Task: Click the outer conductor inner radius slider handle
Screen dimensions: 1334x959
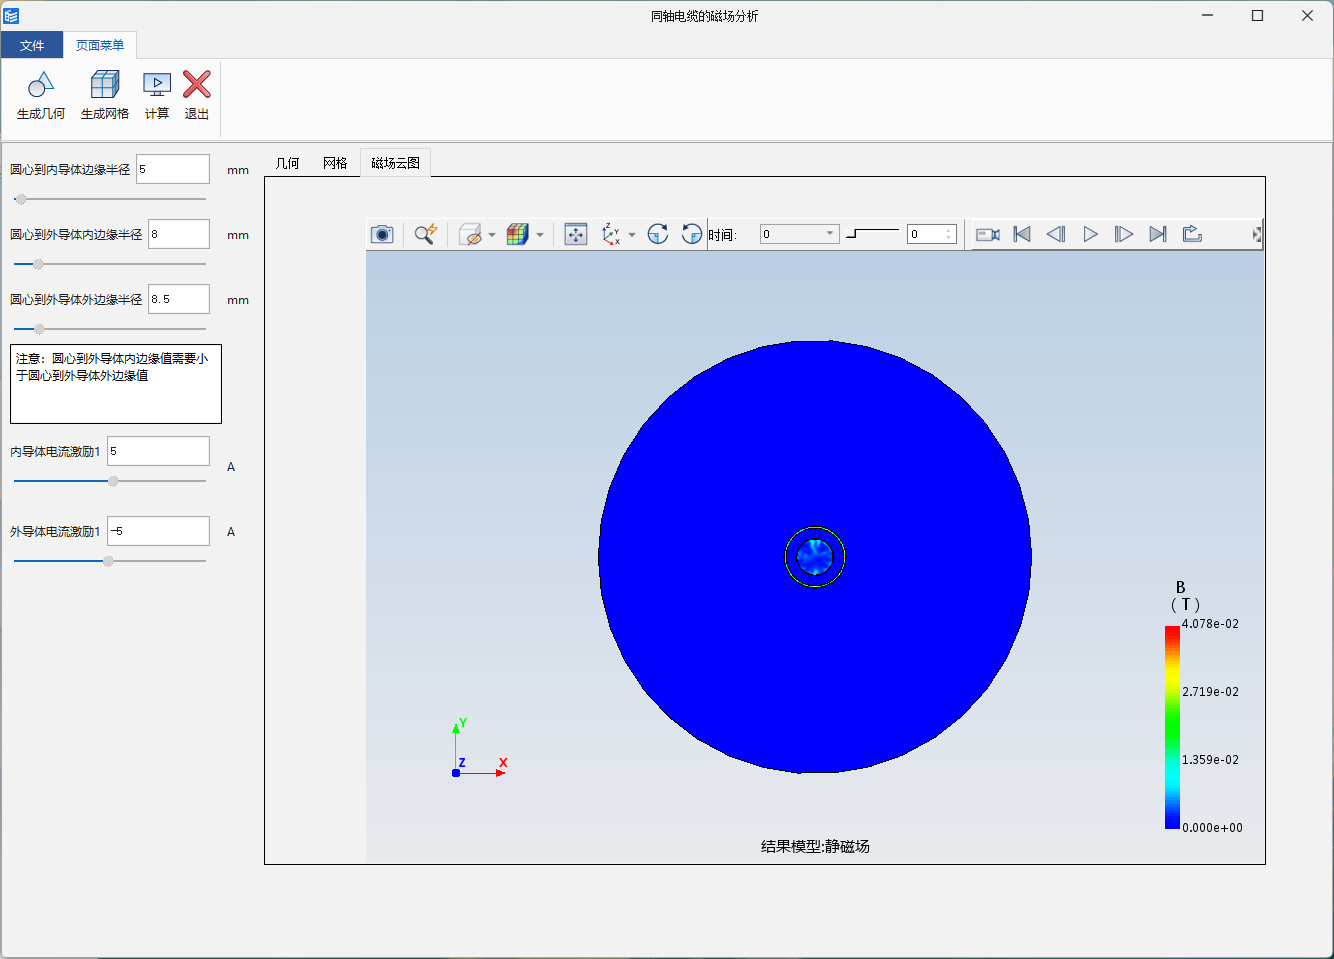Action: coord(38,264)
